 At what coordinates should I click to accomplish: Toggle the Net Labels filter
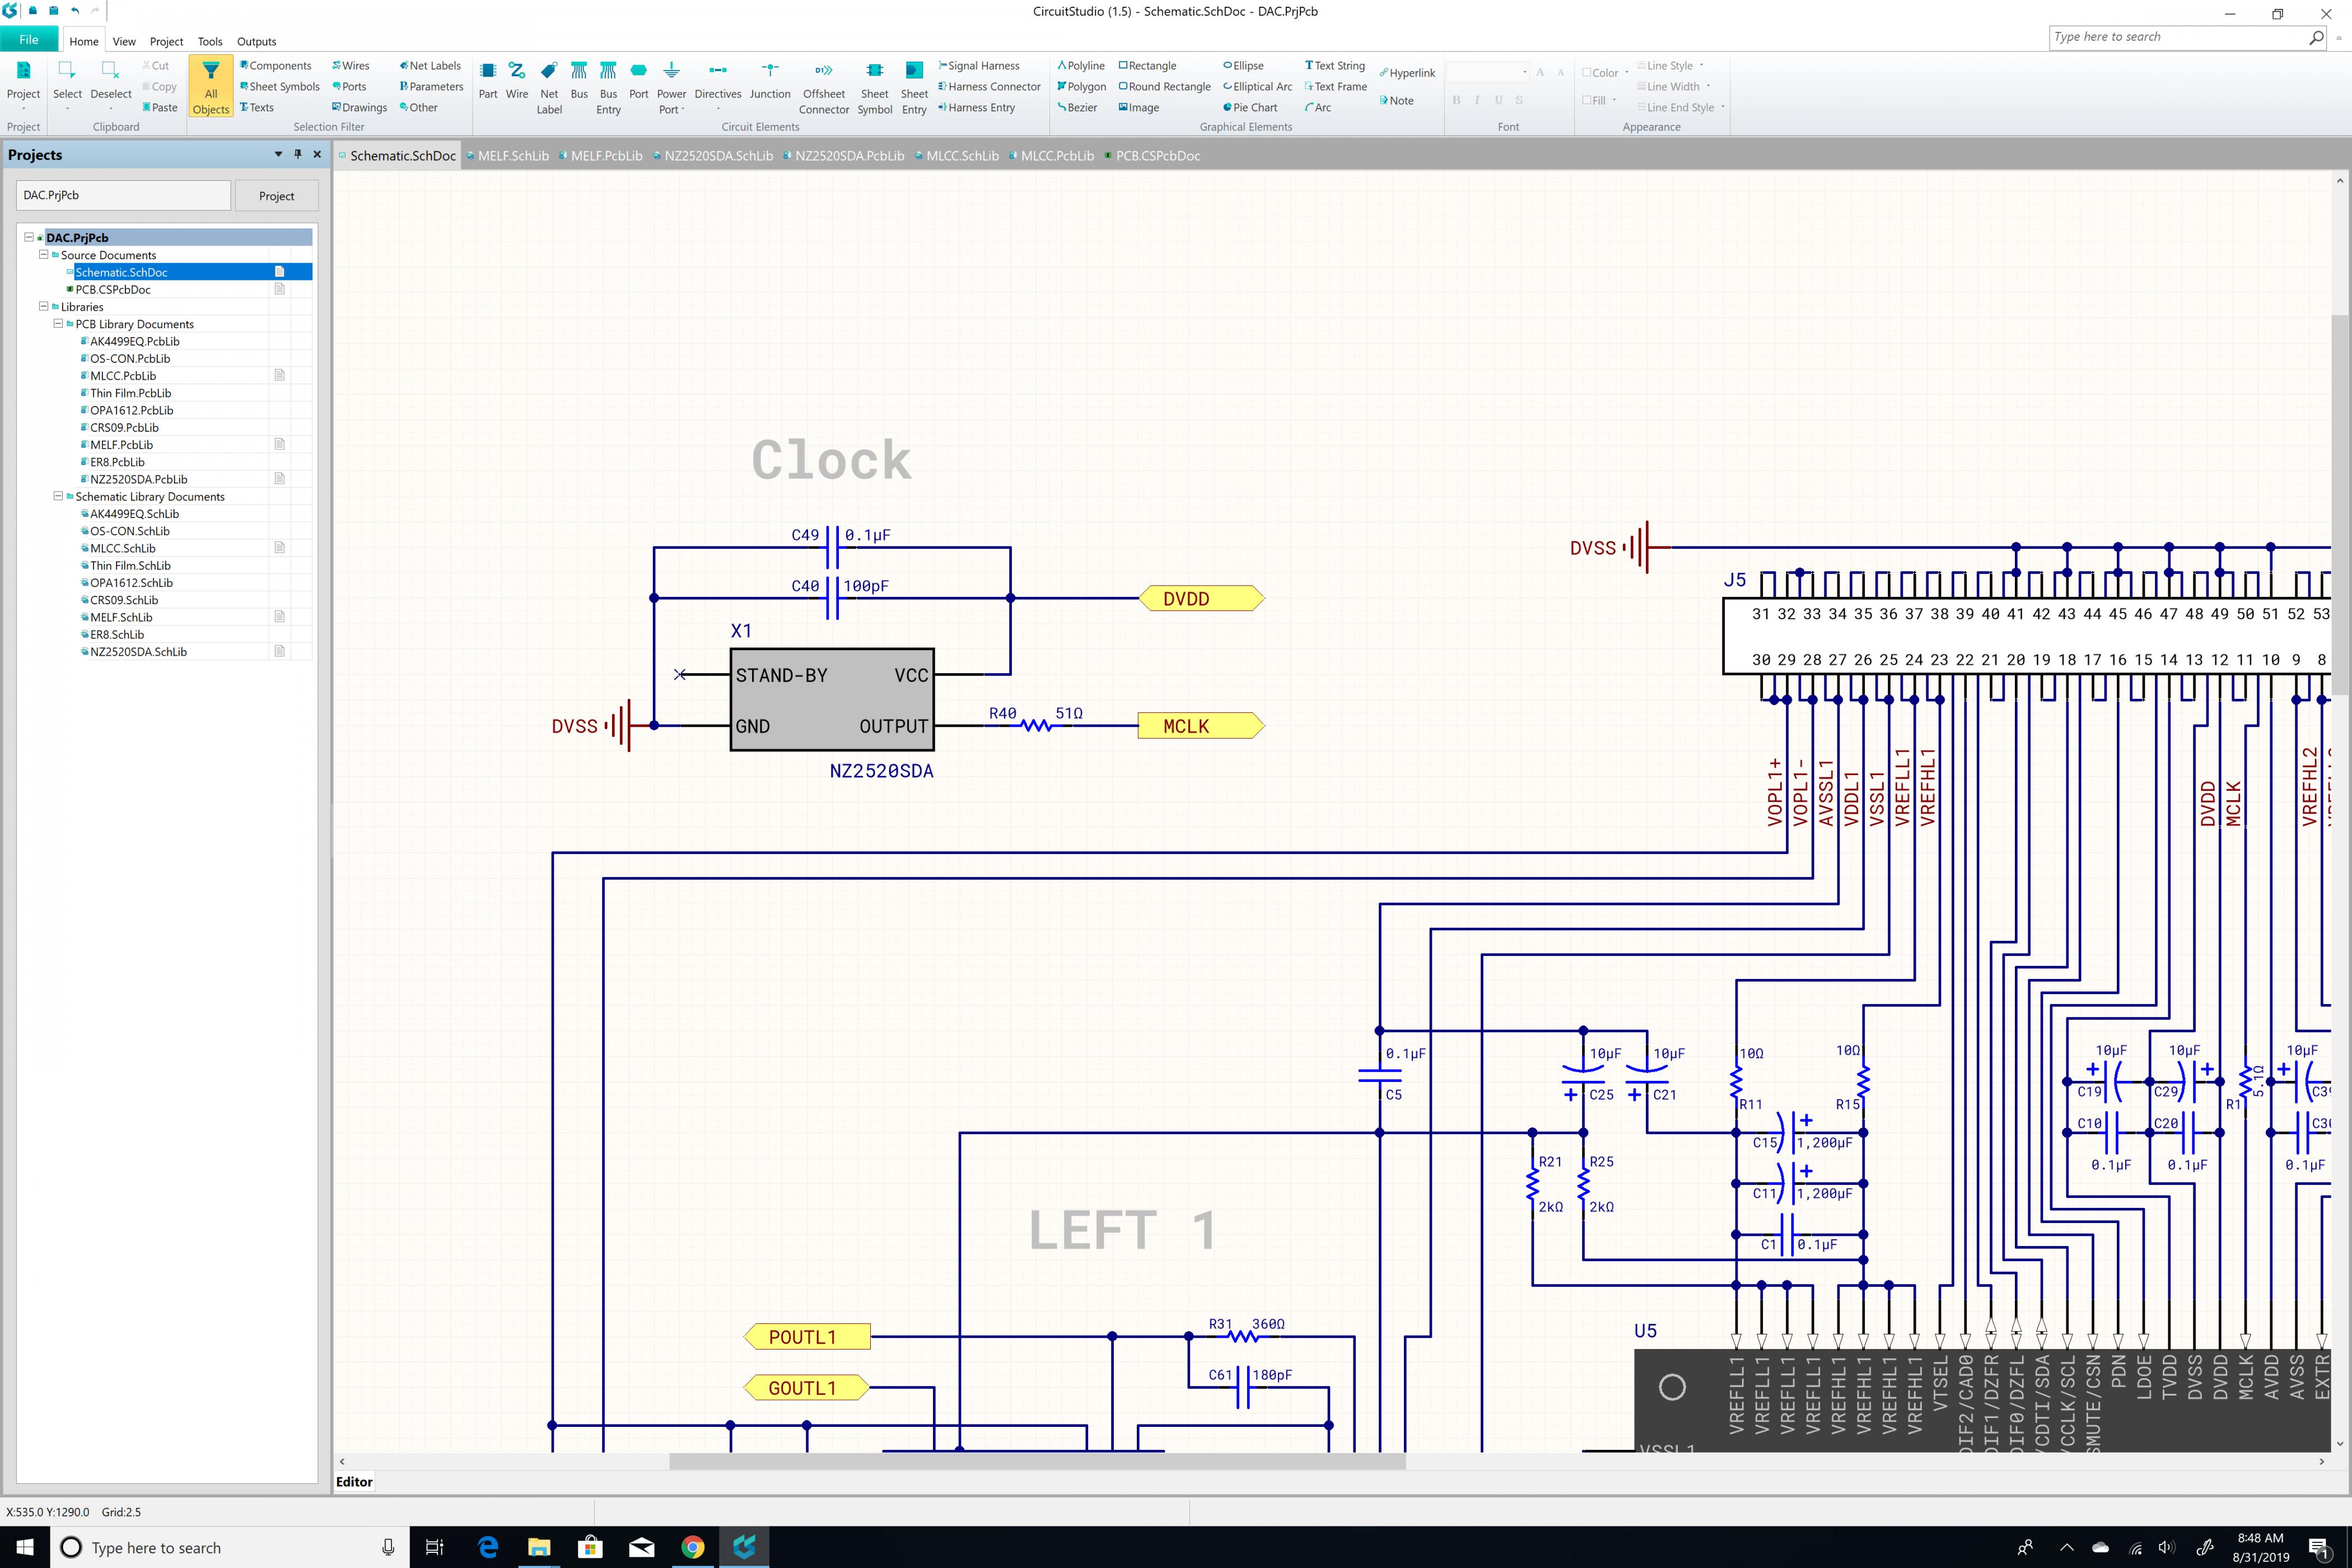point(430,66)
